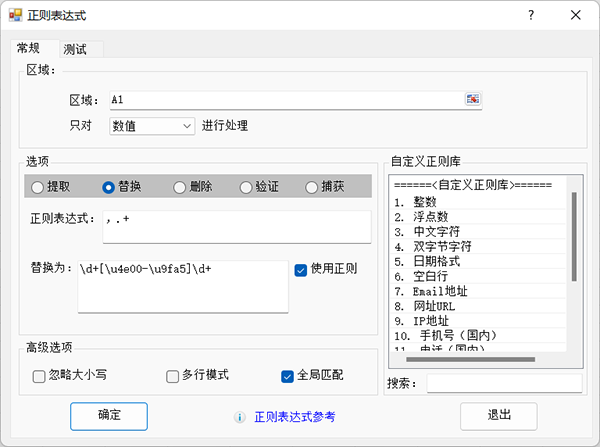Select '9. IP地址' in regex library
The height and width of the screenshot is (447, 600).
(x=479, y=321)
